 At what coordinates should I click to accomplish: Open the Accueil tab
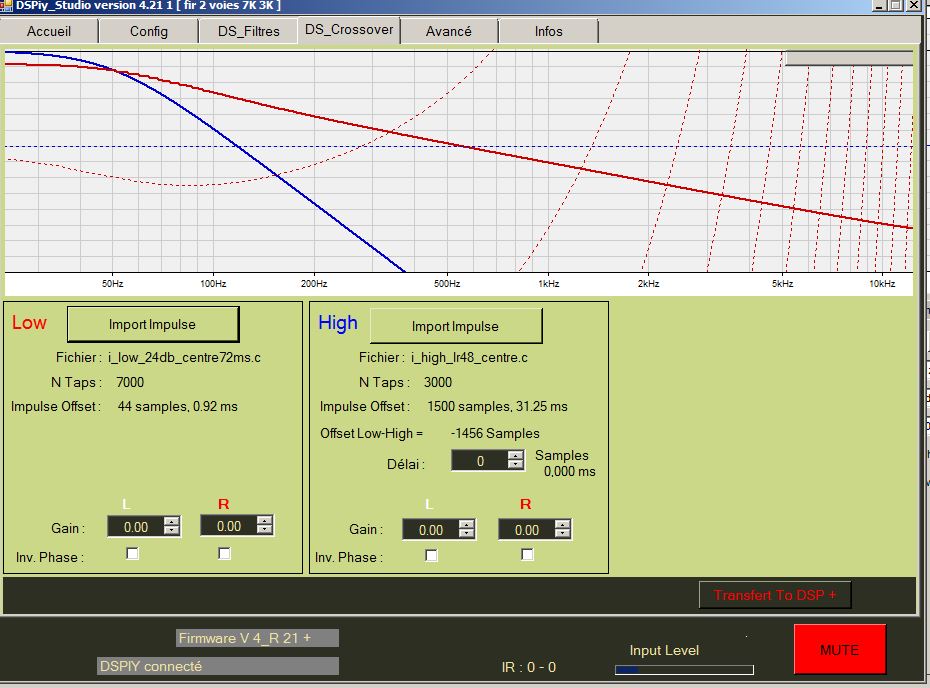(49, 31)
